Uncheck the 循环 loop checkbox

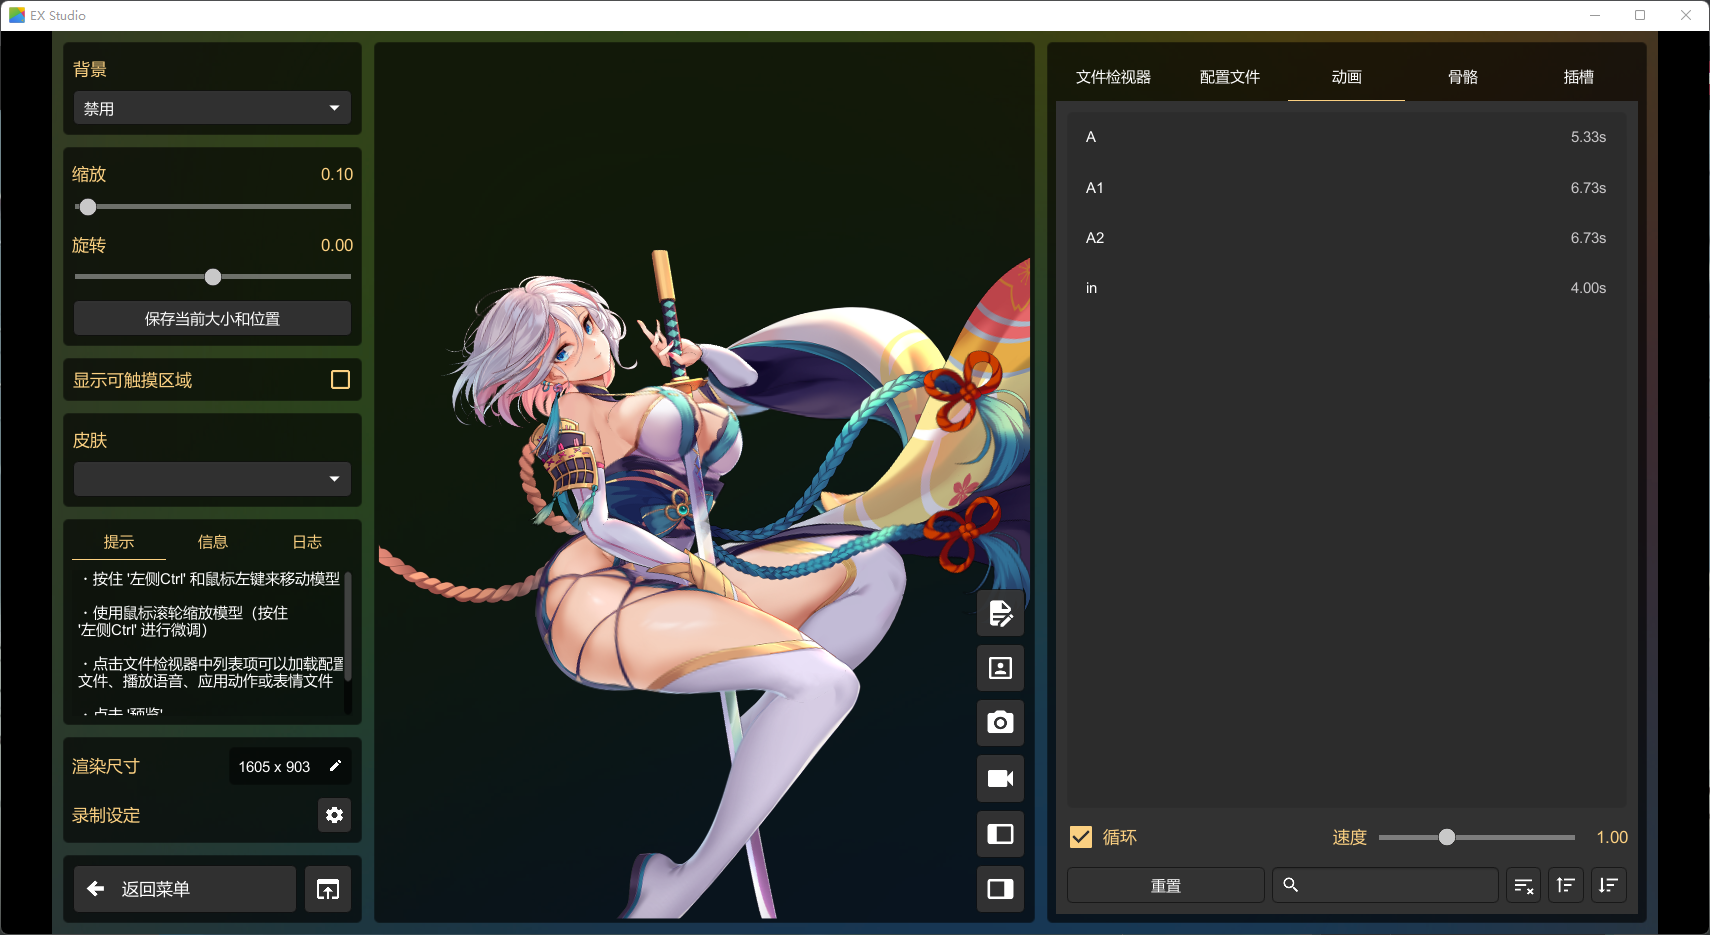1081,837
